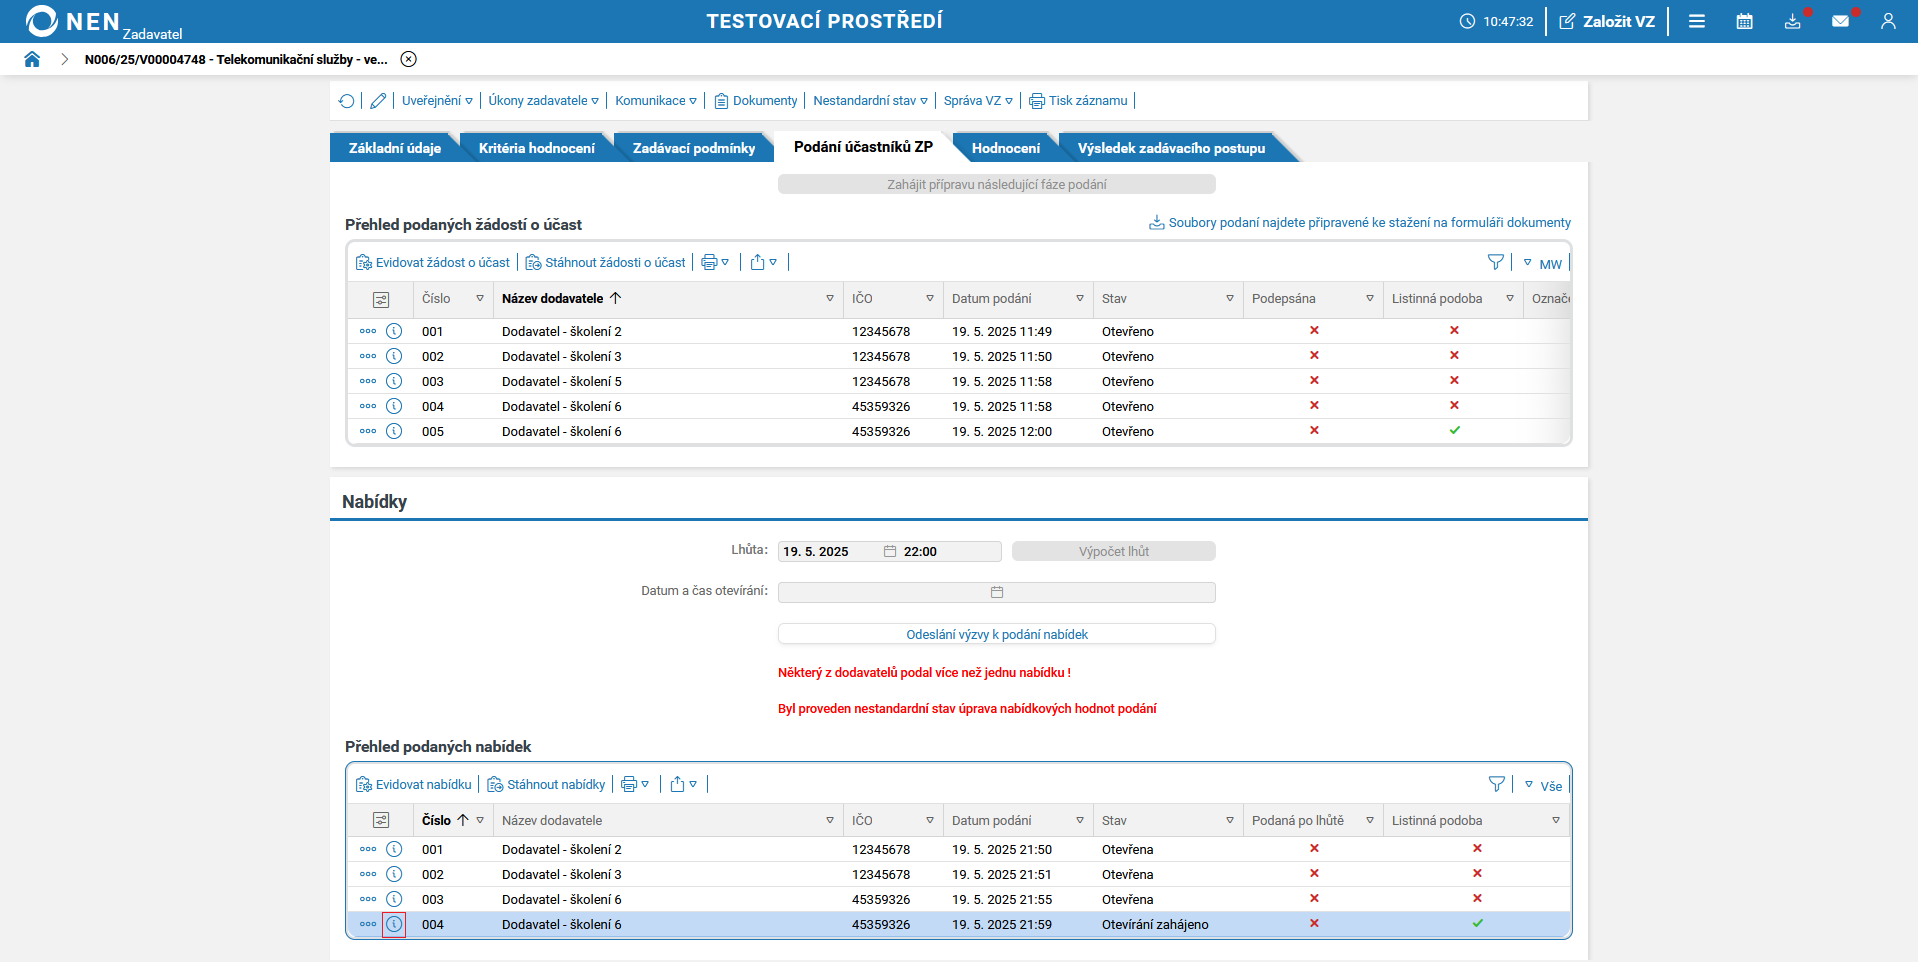Click the home icon in breadcrumb

(x=32, y=59)
